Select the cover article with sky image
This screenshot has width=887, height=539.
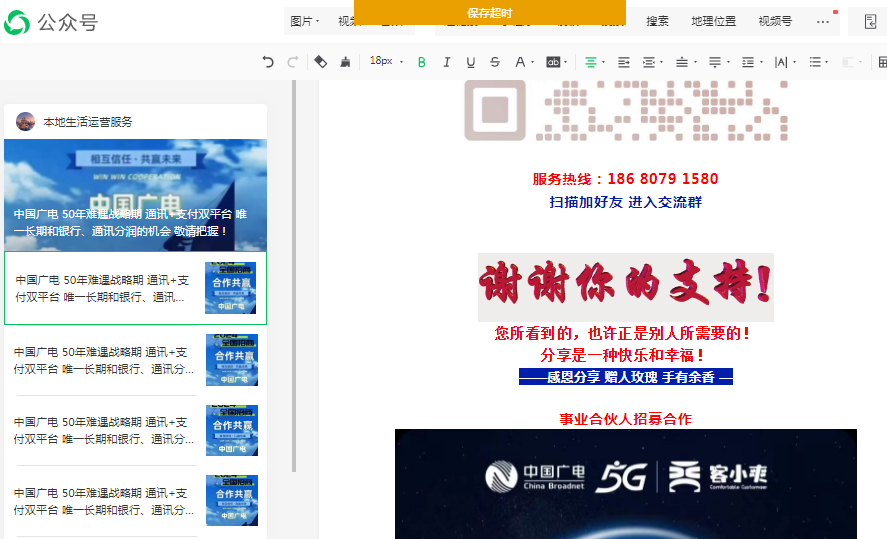(x=135, y=195)
